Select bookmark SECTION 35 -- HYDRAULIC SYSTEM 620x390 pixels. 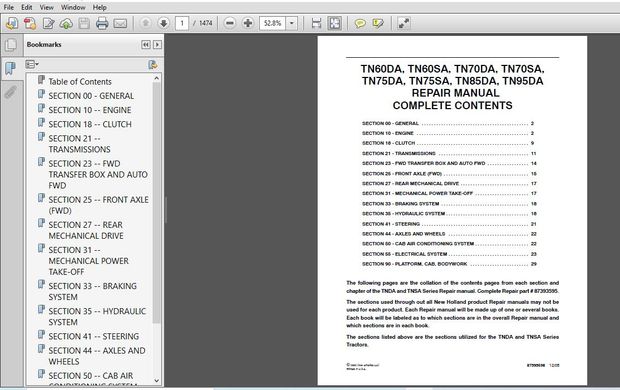click(97, 316)
